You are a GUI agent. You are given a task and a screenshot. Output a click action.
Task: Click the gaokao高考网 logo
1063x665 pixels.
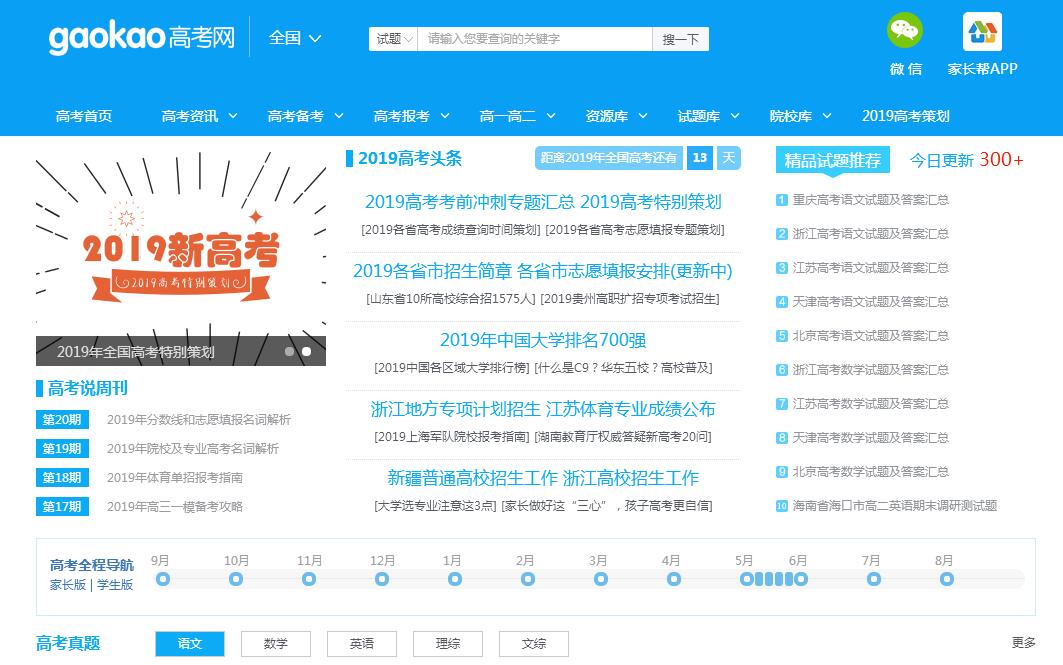click(142, 38)
